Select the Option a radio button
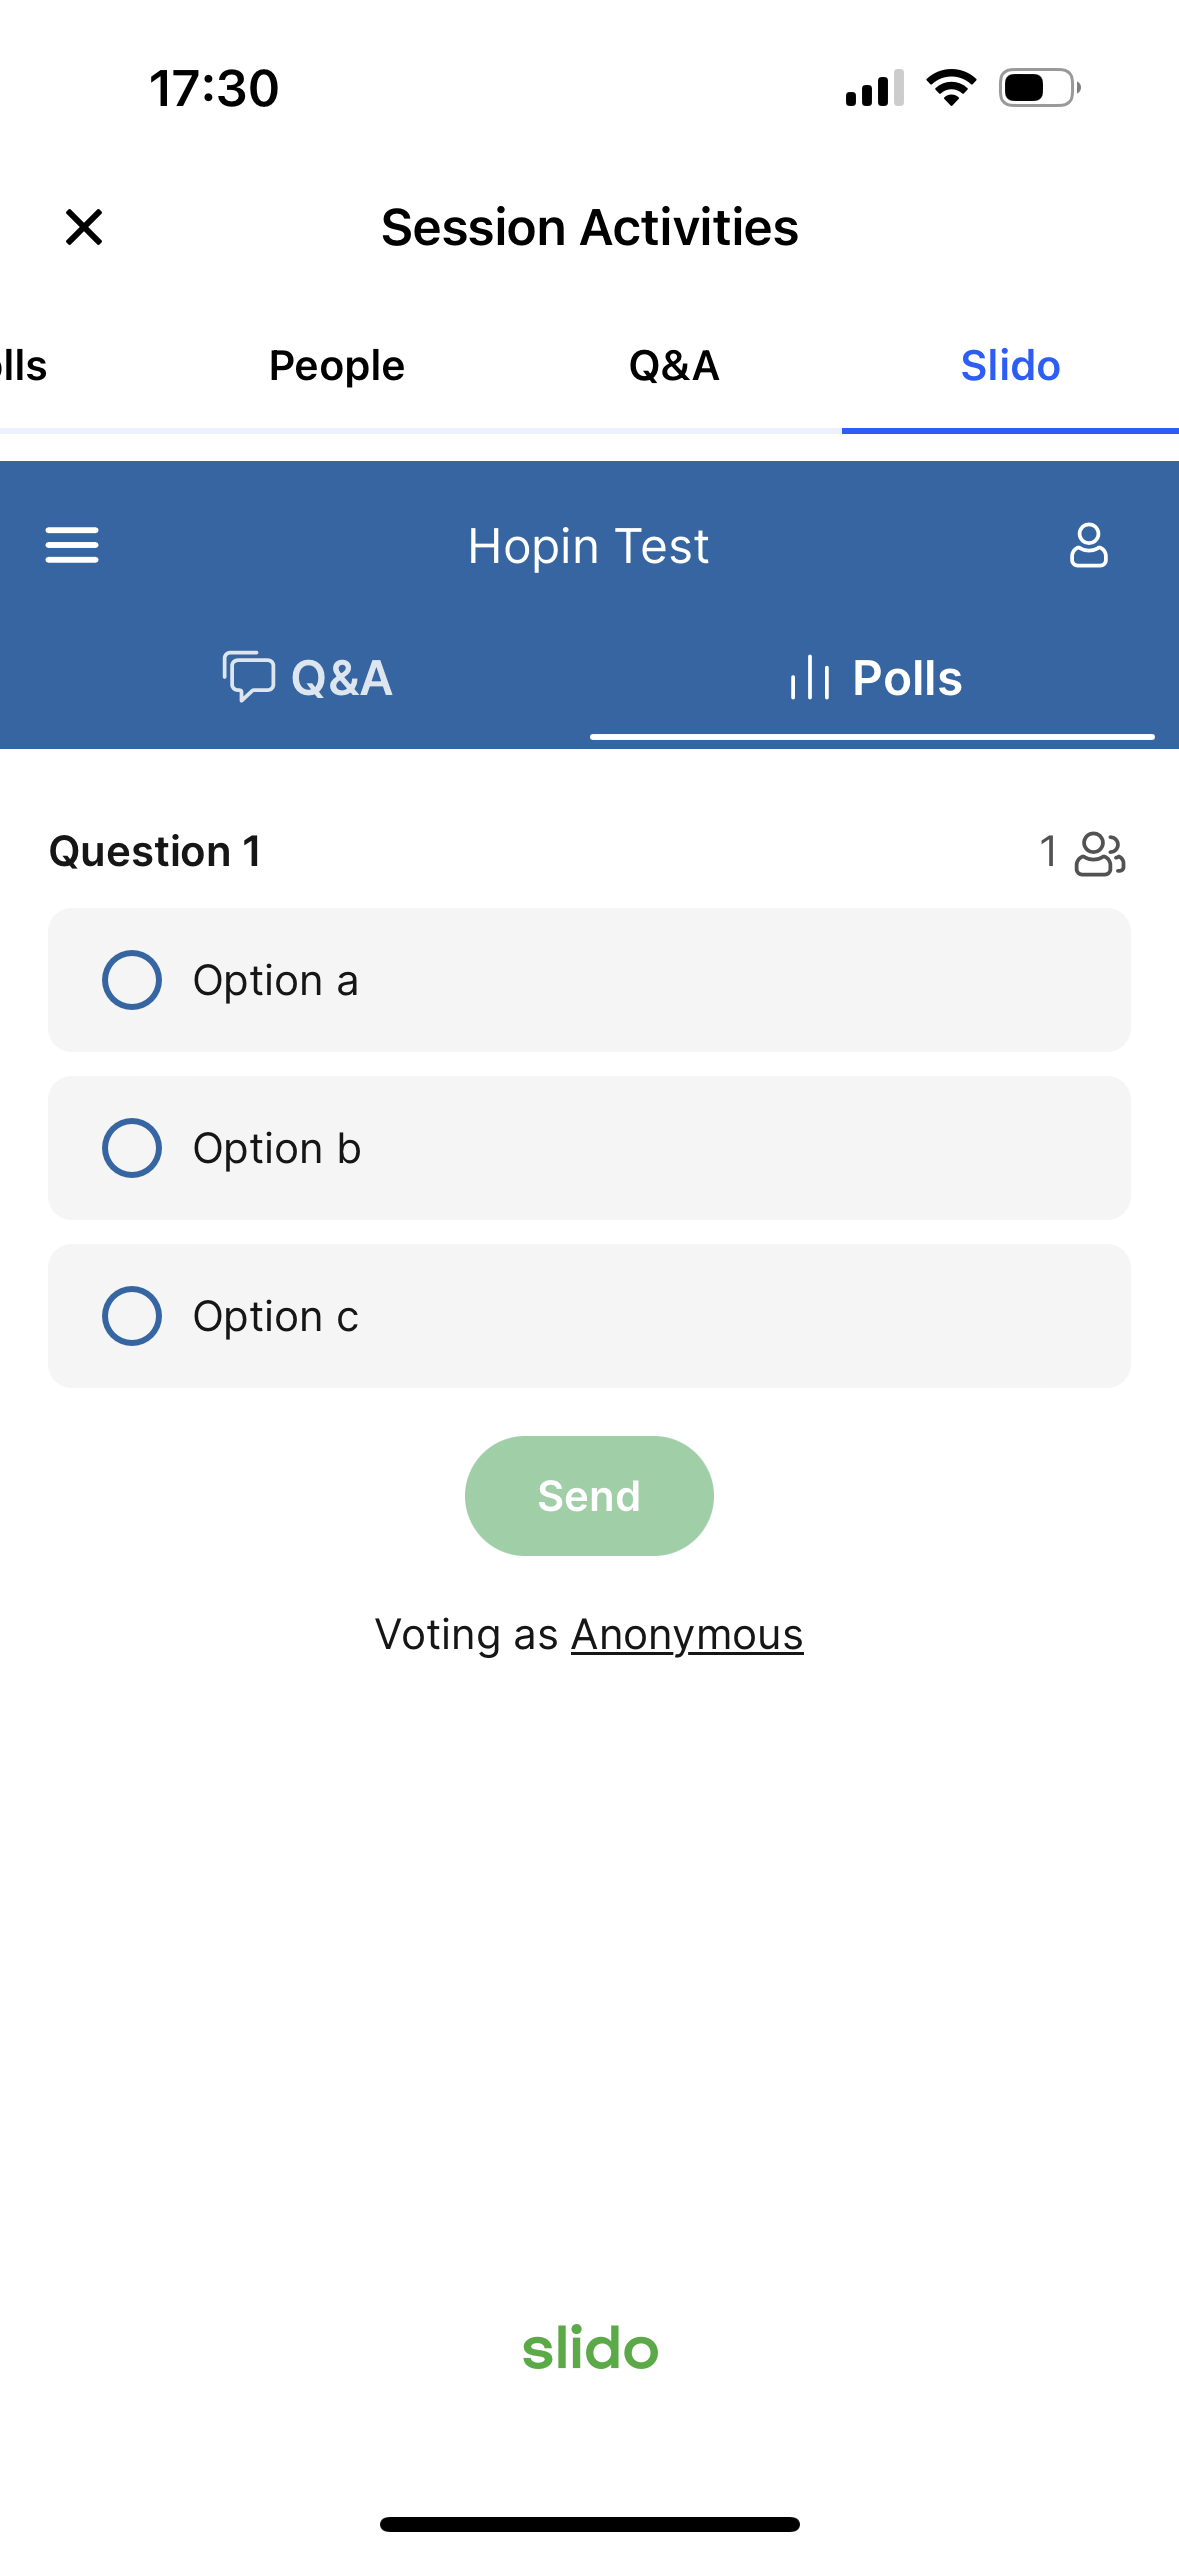The image size is (1179, 2556). pos(132,980)
